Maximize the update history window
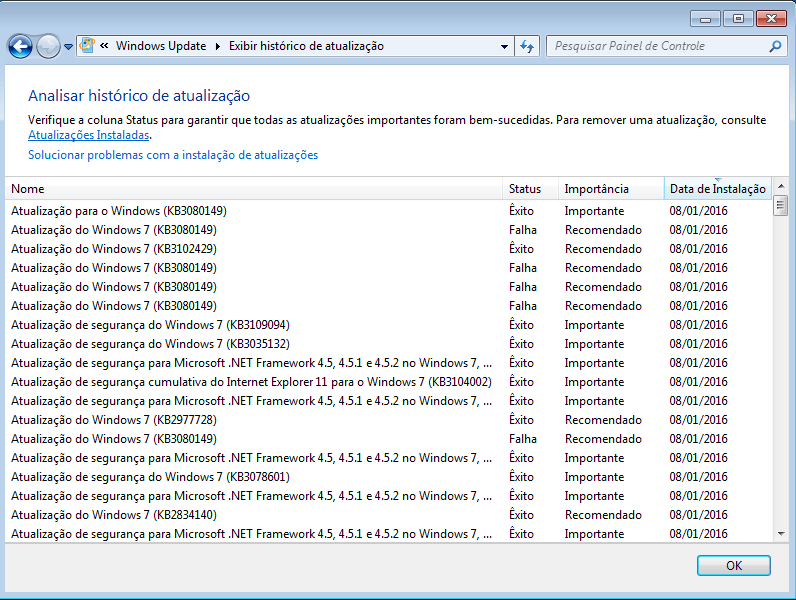The image size is (796, 600). 738,19
